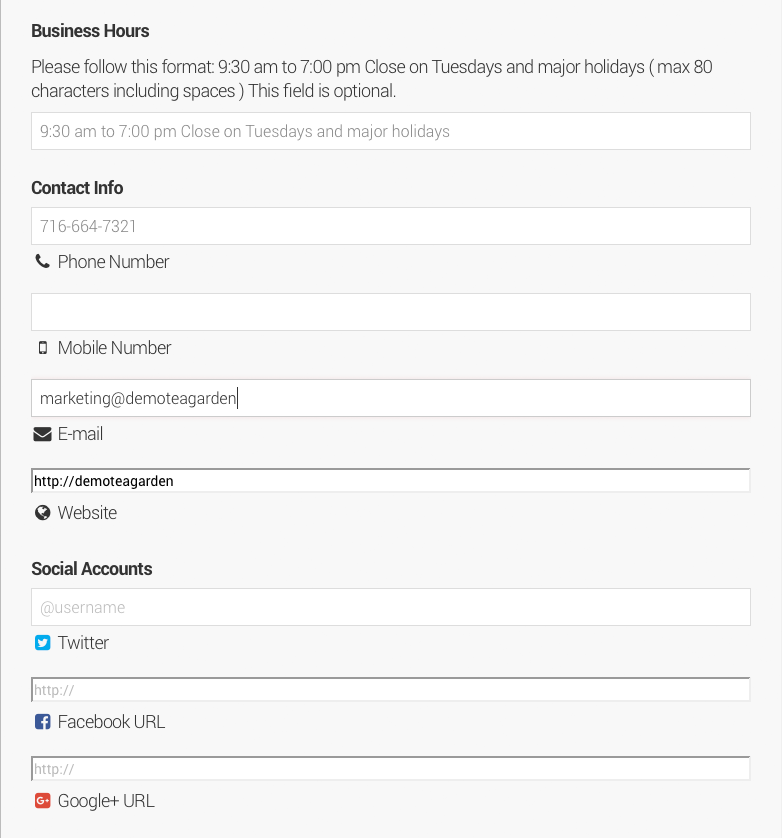Click the Phone Number text field
This screenshot has height=838, width=782.
click(390, 226)
